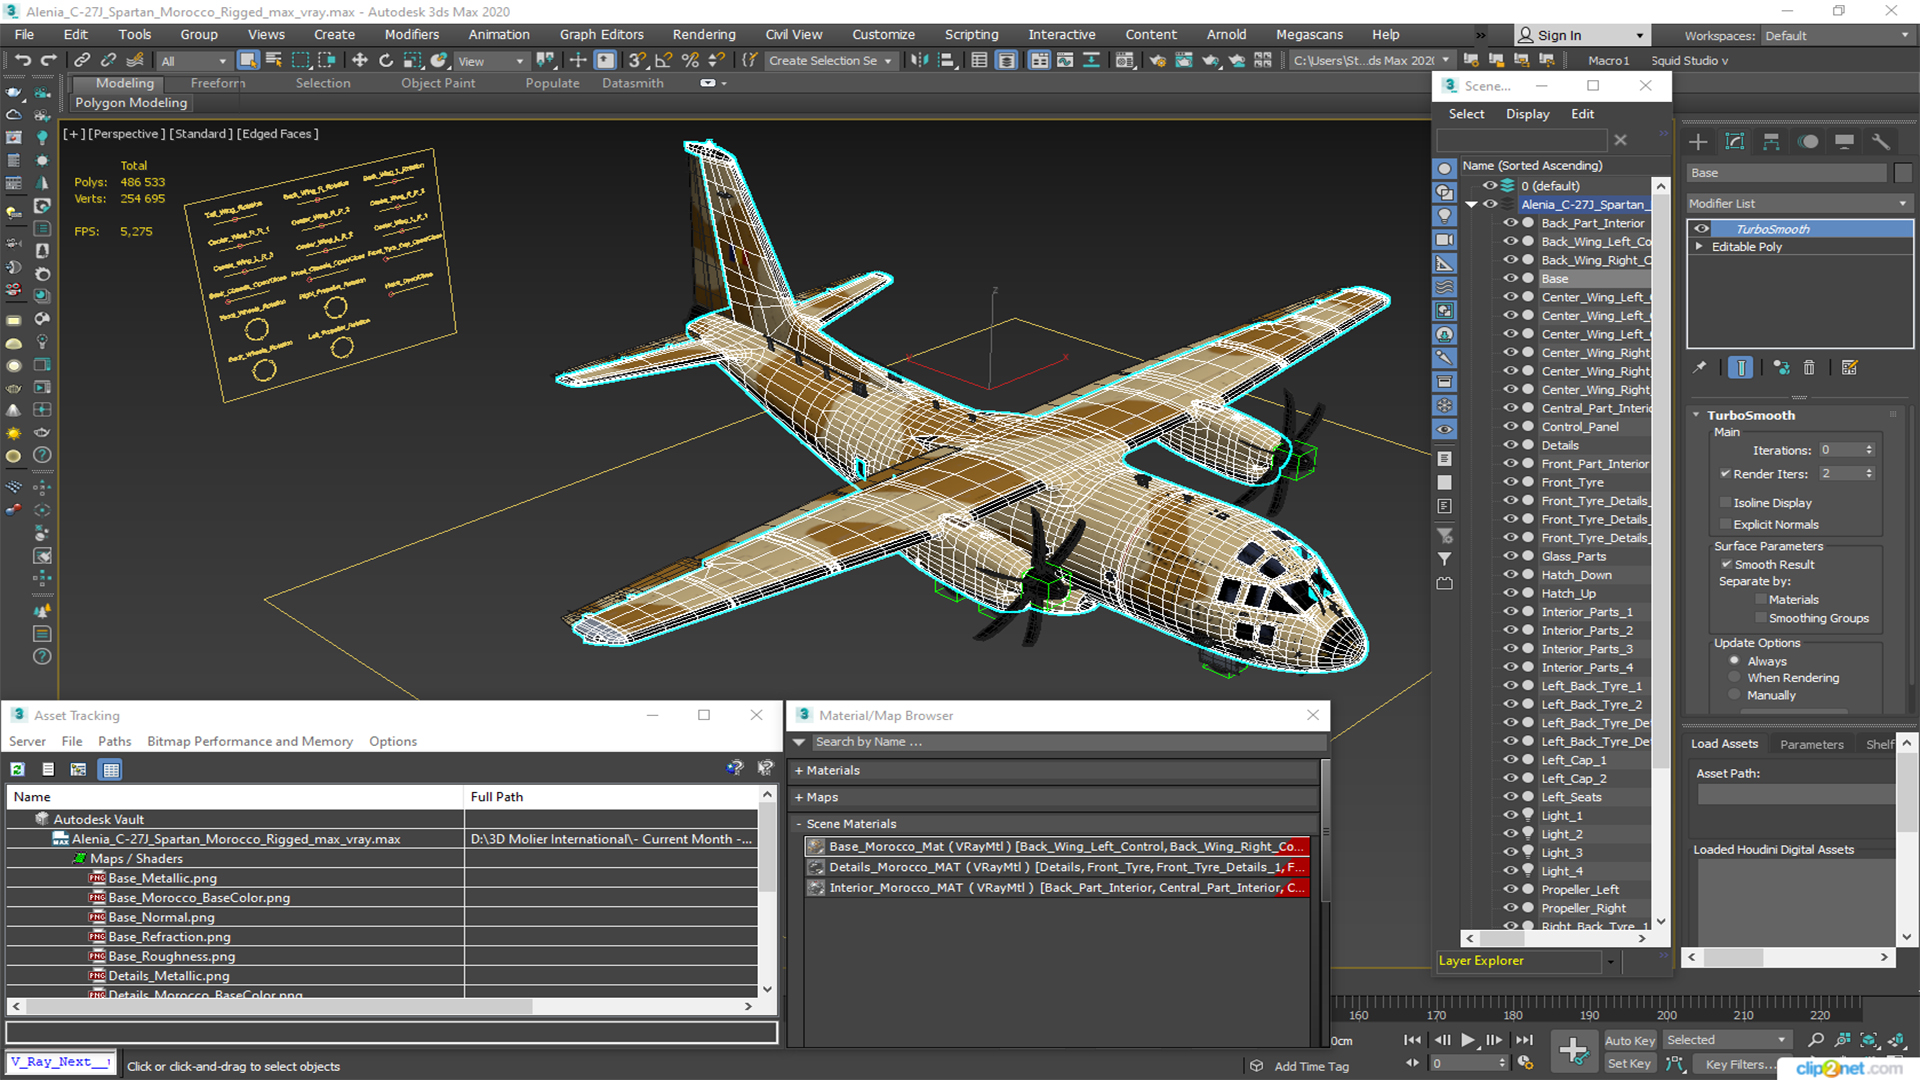
Task: Activate the Select and Link tool
Action: tap(83, 60)
